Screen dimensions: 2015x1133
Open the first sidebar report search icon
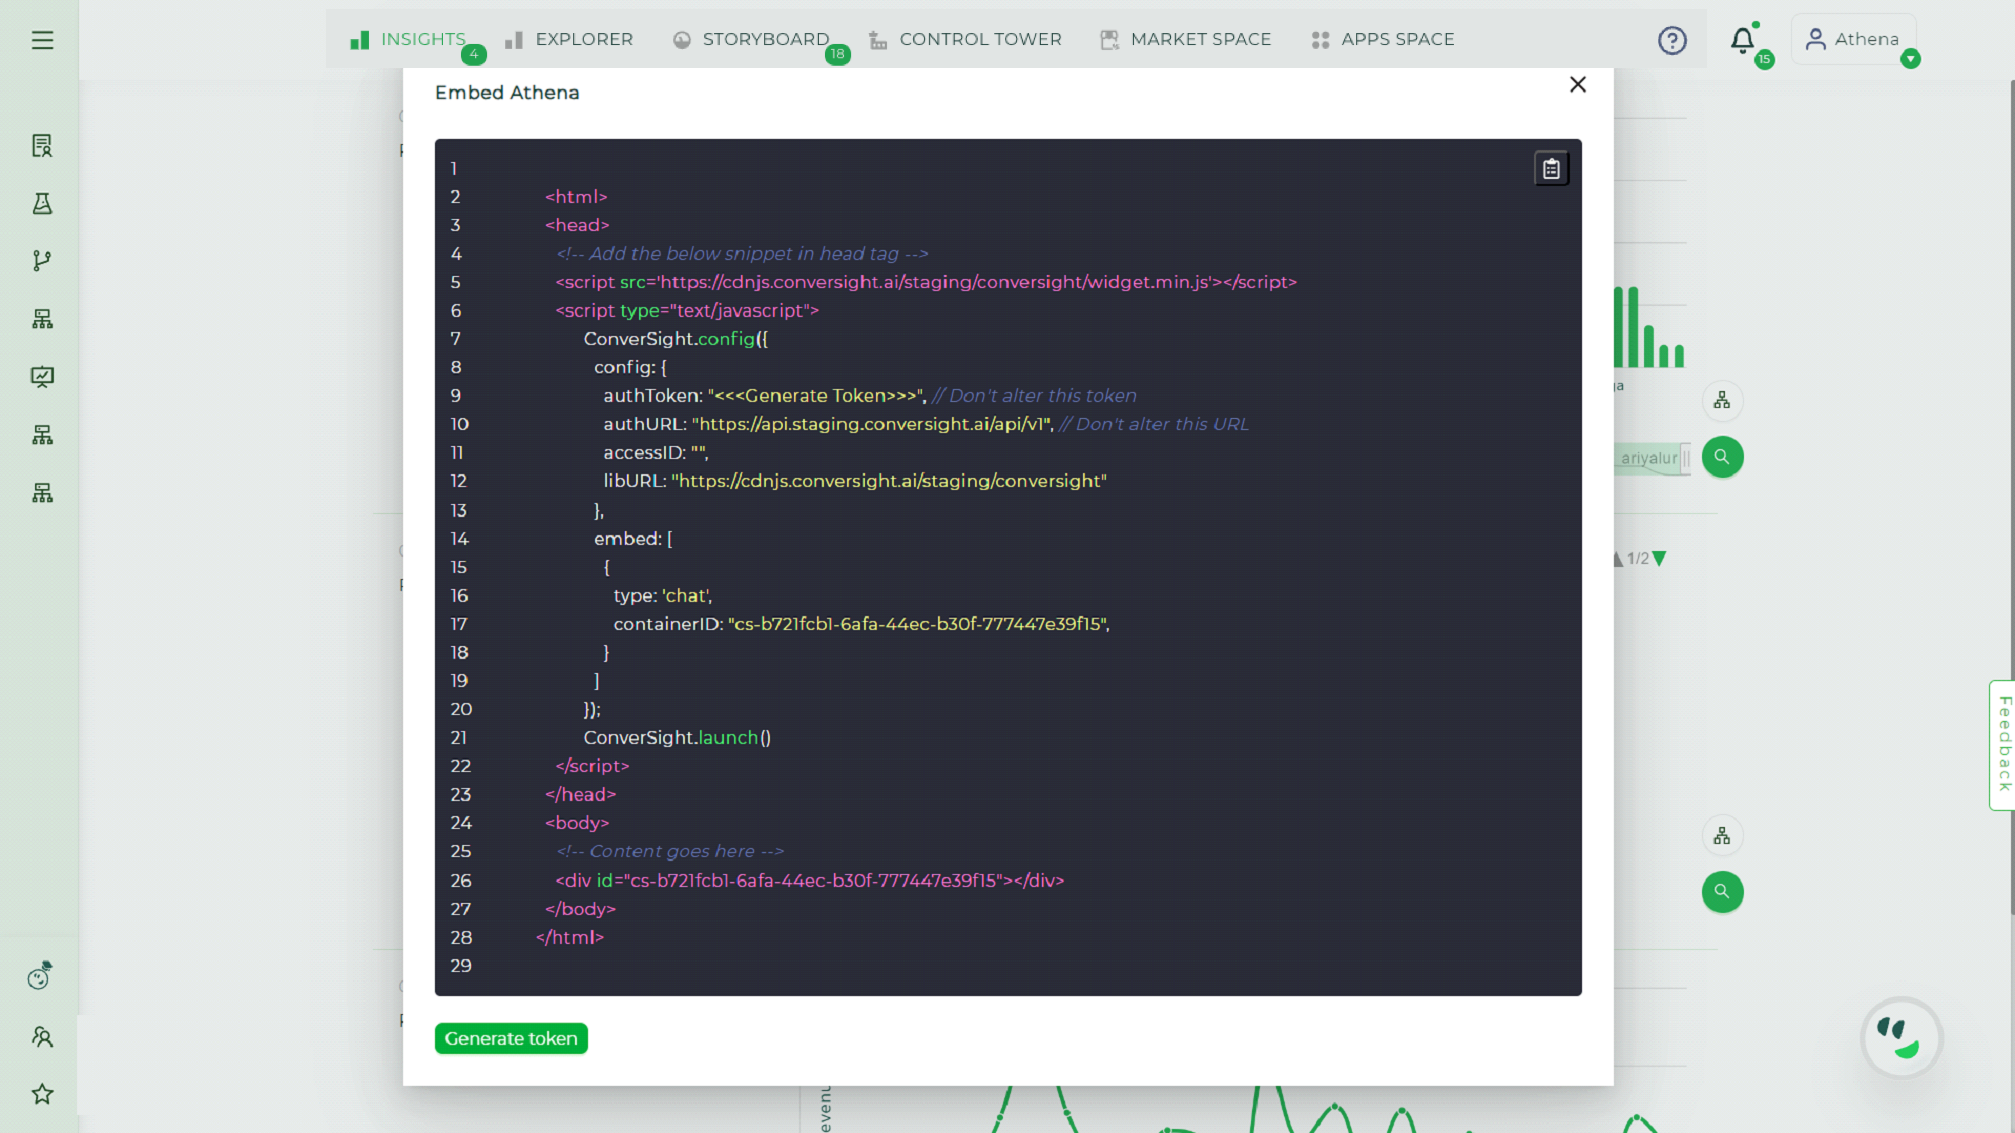[42, 146]
